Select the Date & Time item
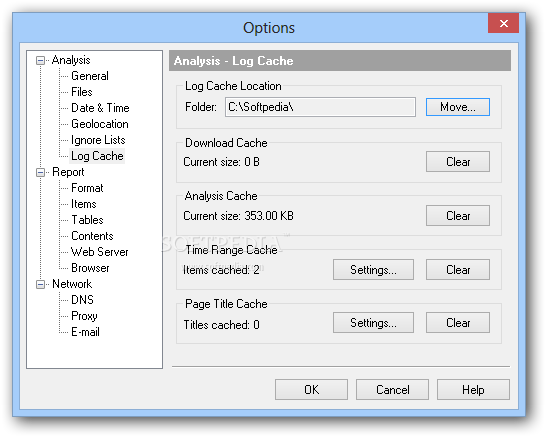This screenshot has height=437, width=546. click(100, 108)
